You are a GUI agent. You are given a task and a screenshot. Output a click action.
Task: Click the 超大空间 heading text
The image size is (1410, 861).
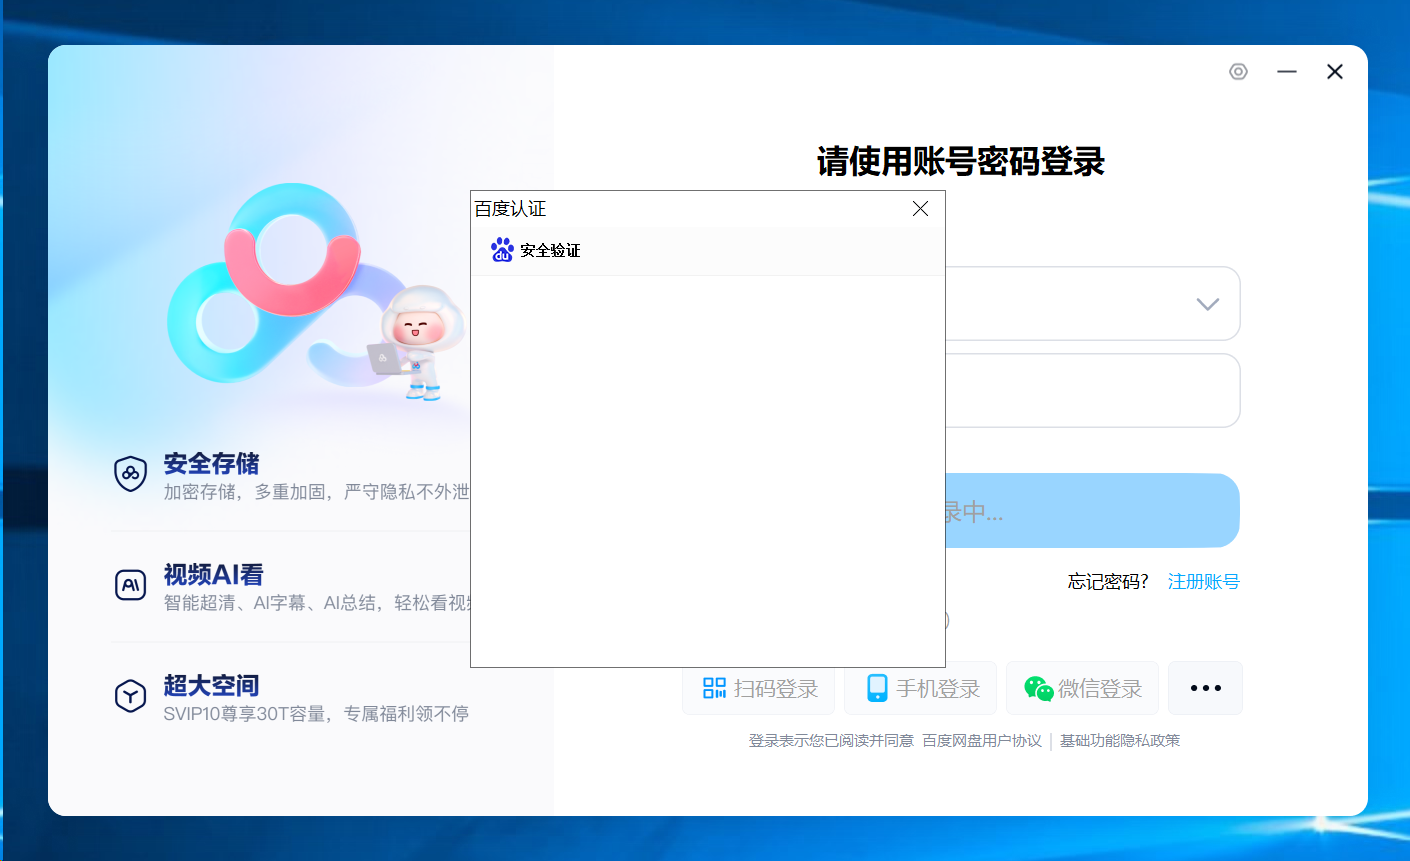tap(211, 685)
